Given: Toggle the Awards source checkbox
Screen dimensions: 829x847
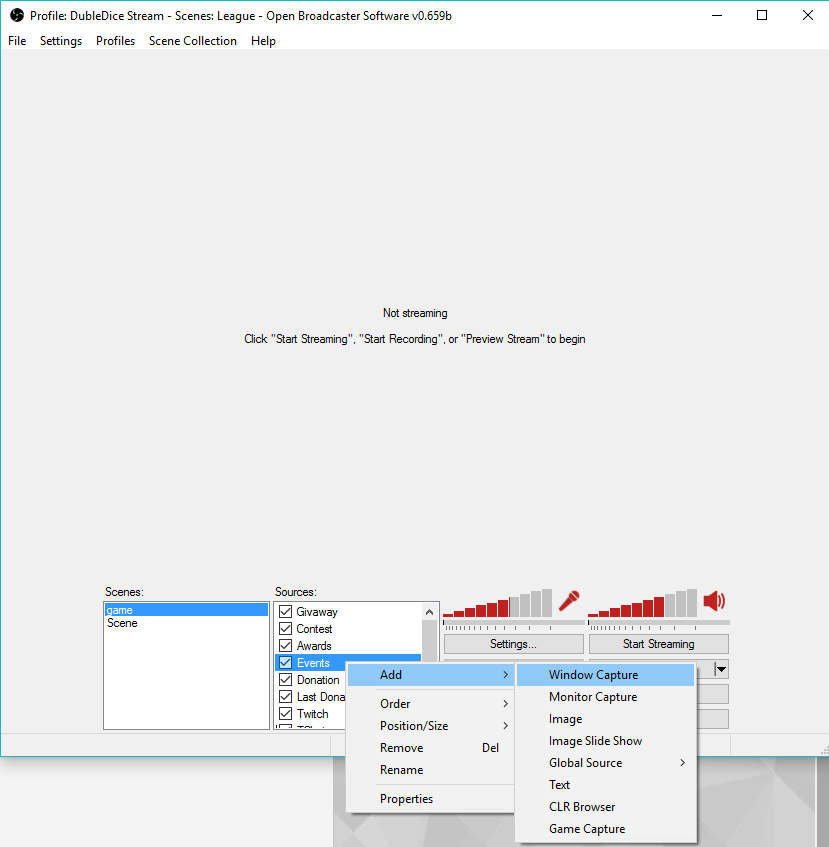Looking at the screenshot, I should coord(285,646).
